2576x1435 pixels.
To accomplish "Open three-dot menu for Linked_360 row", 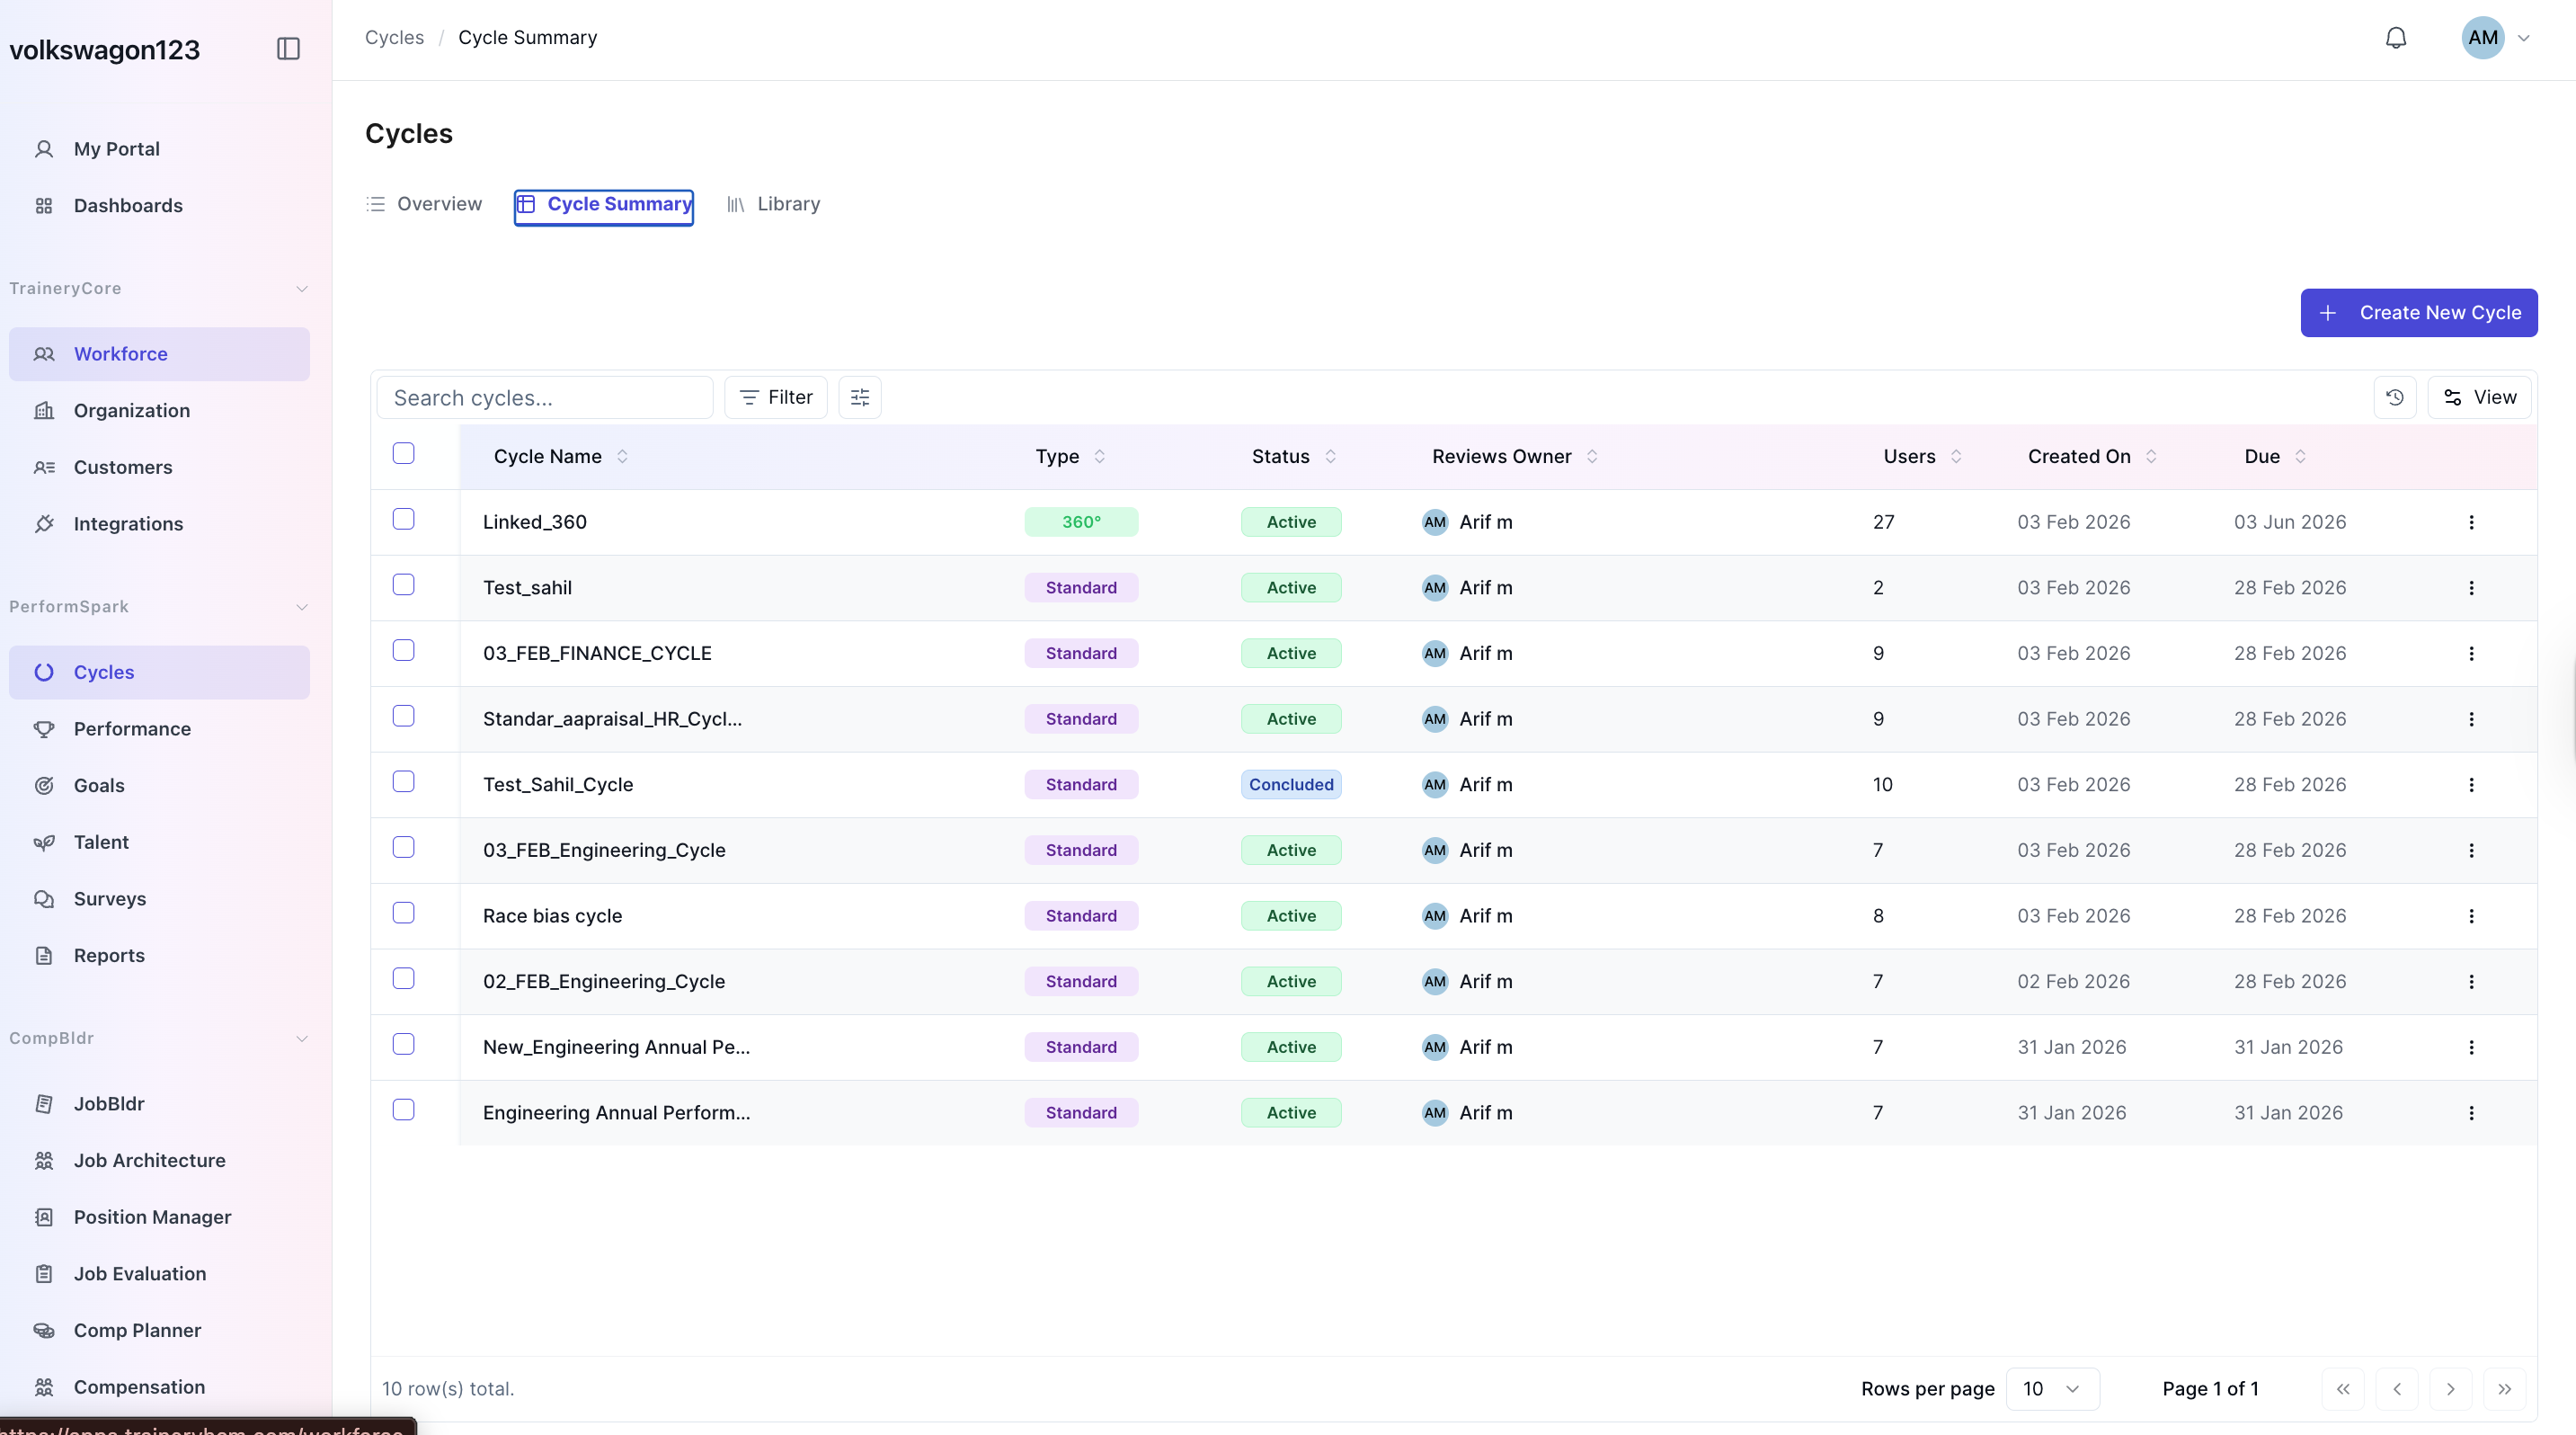I will tap(2470, 522).
